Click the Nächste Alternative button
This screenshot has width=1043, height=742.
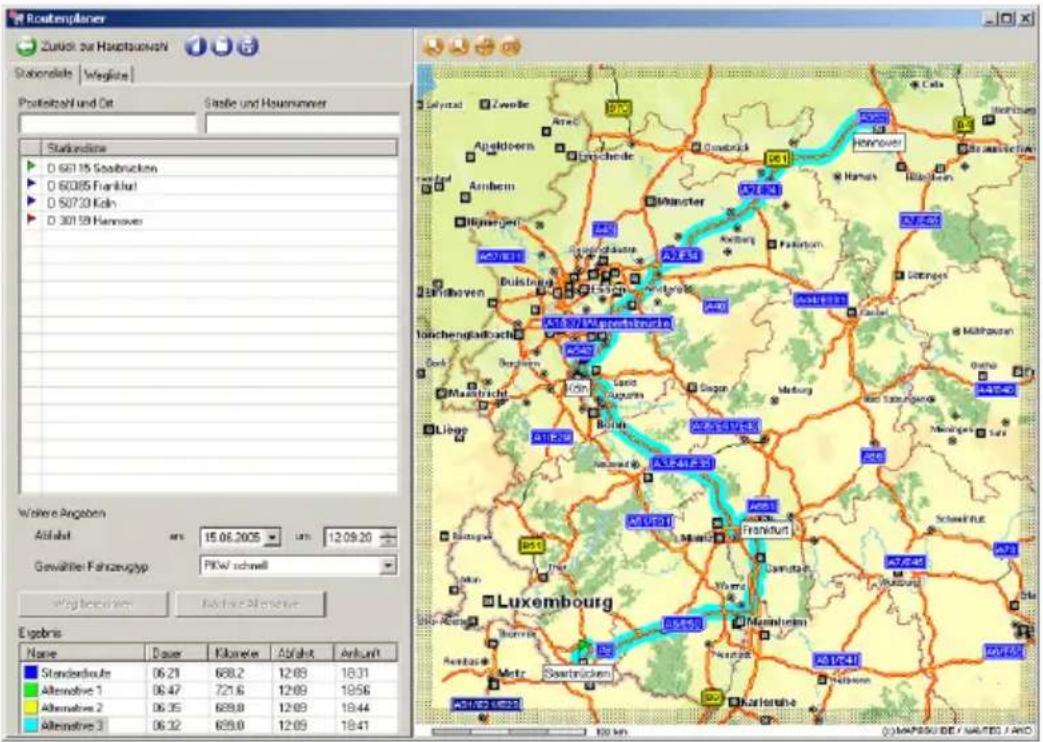251,604
